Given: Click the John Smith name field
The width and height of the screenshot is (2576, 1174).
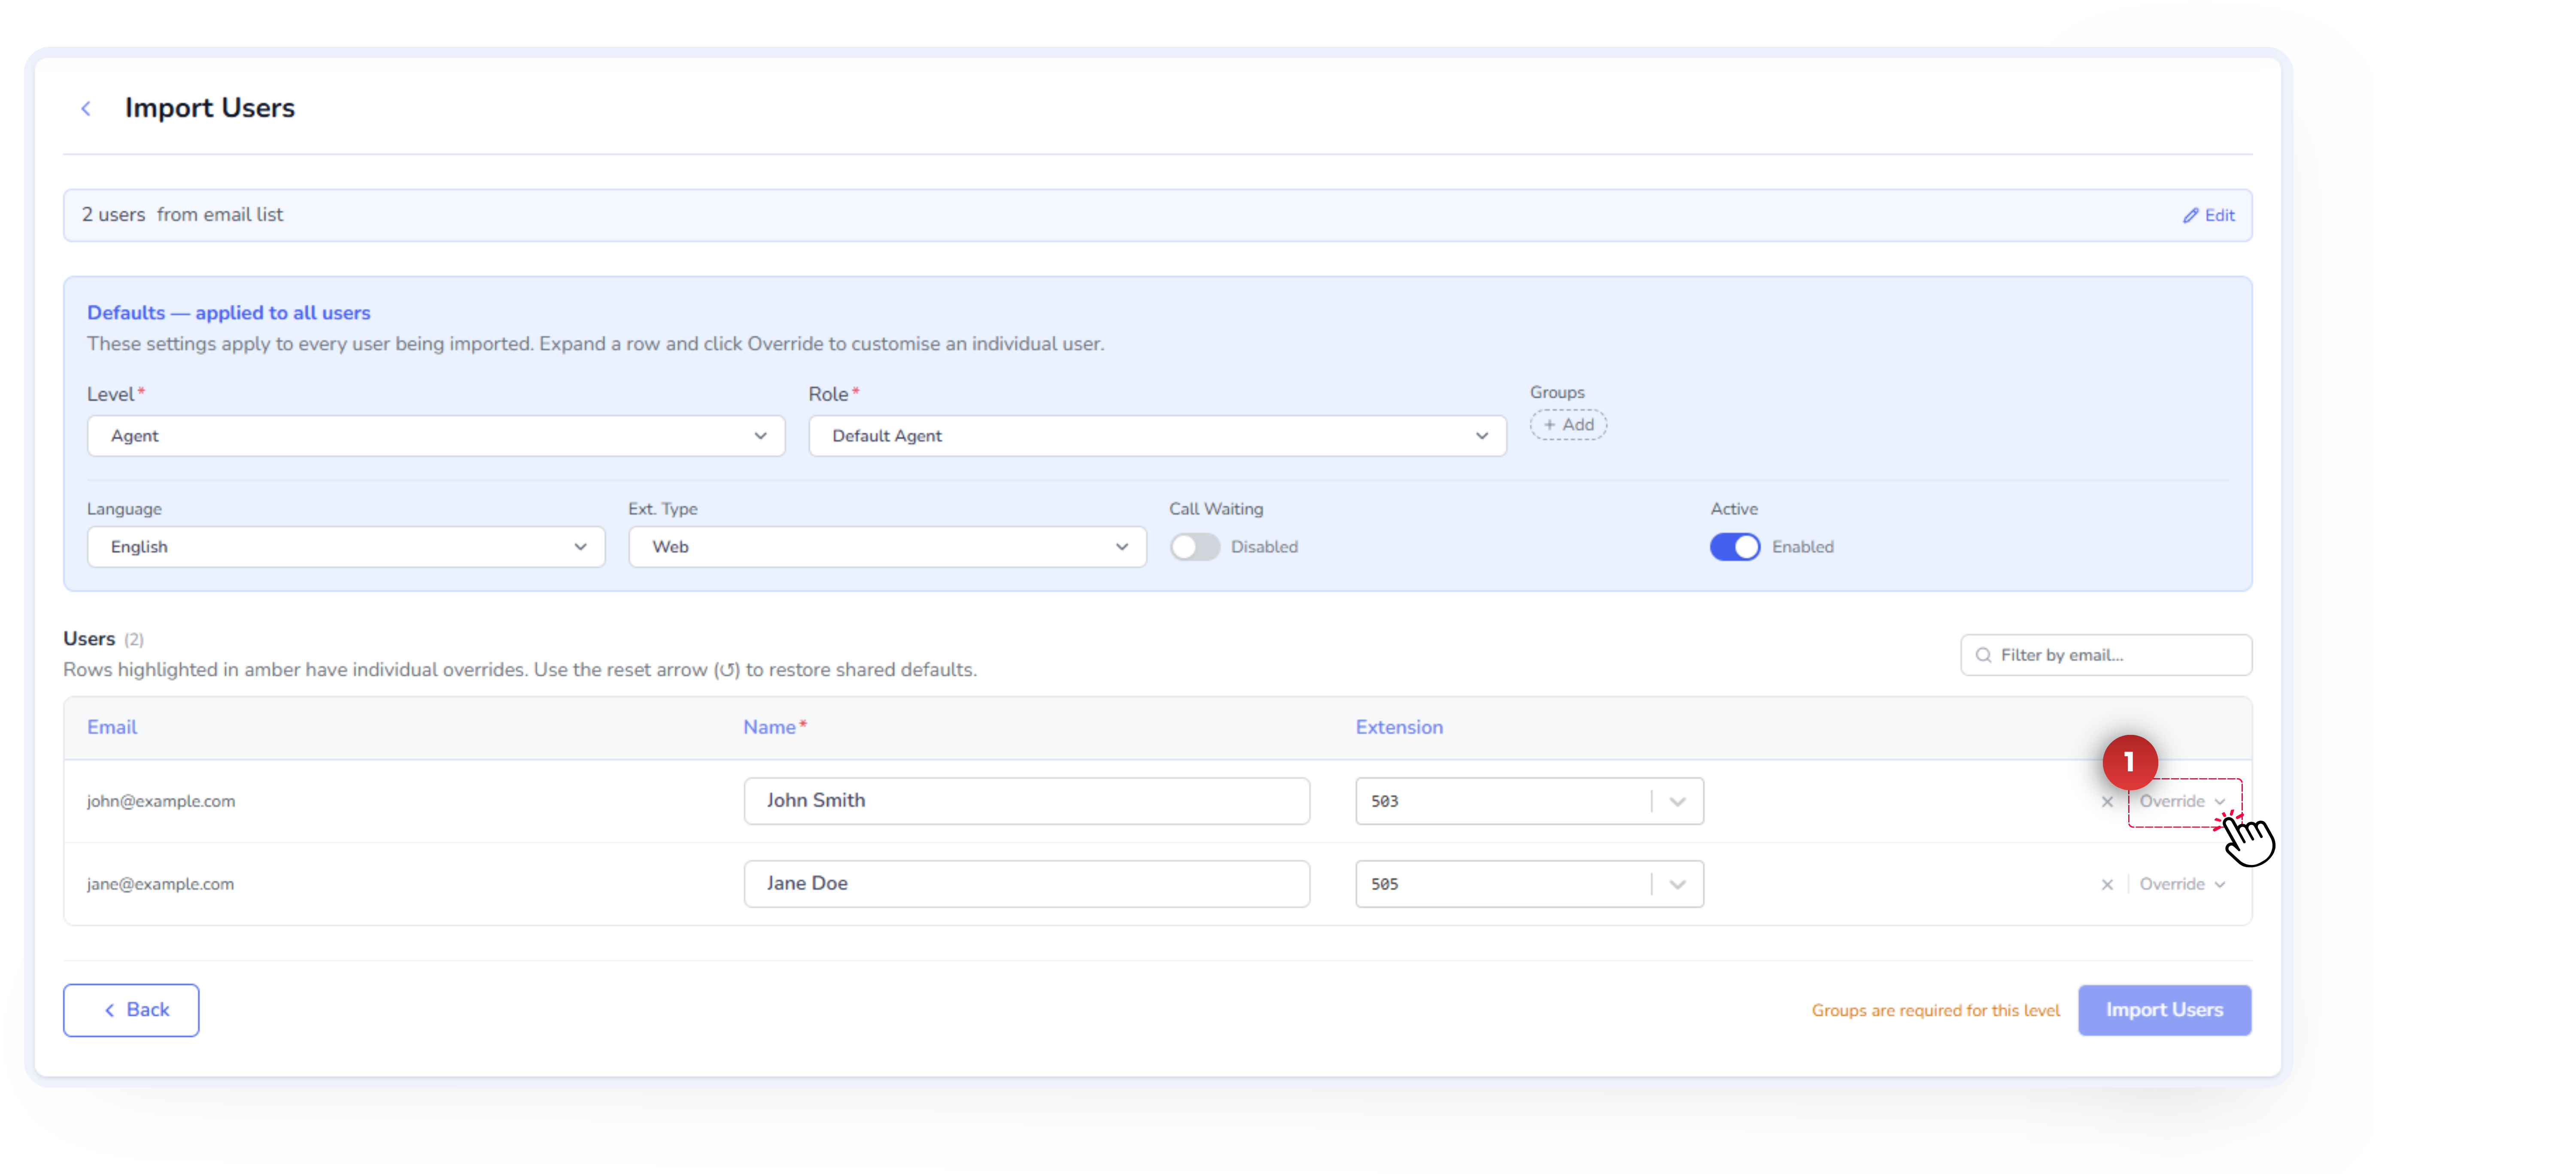Looking at the screenshot, I should (1026, 801).
